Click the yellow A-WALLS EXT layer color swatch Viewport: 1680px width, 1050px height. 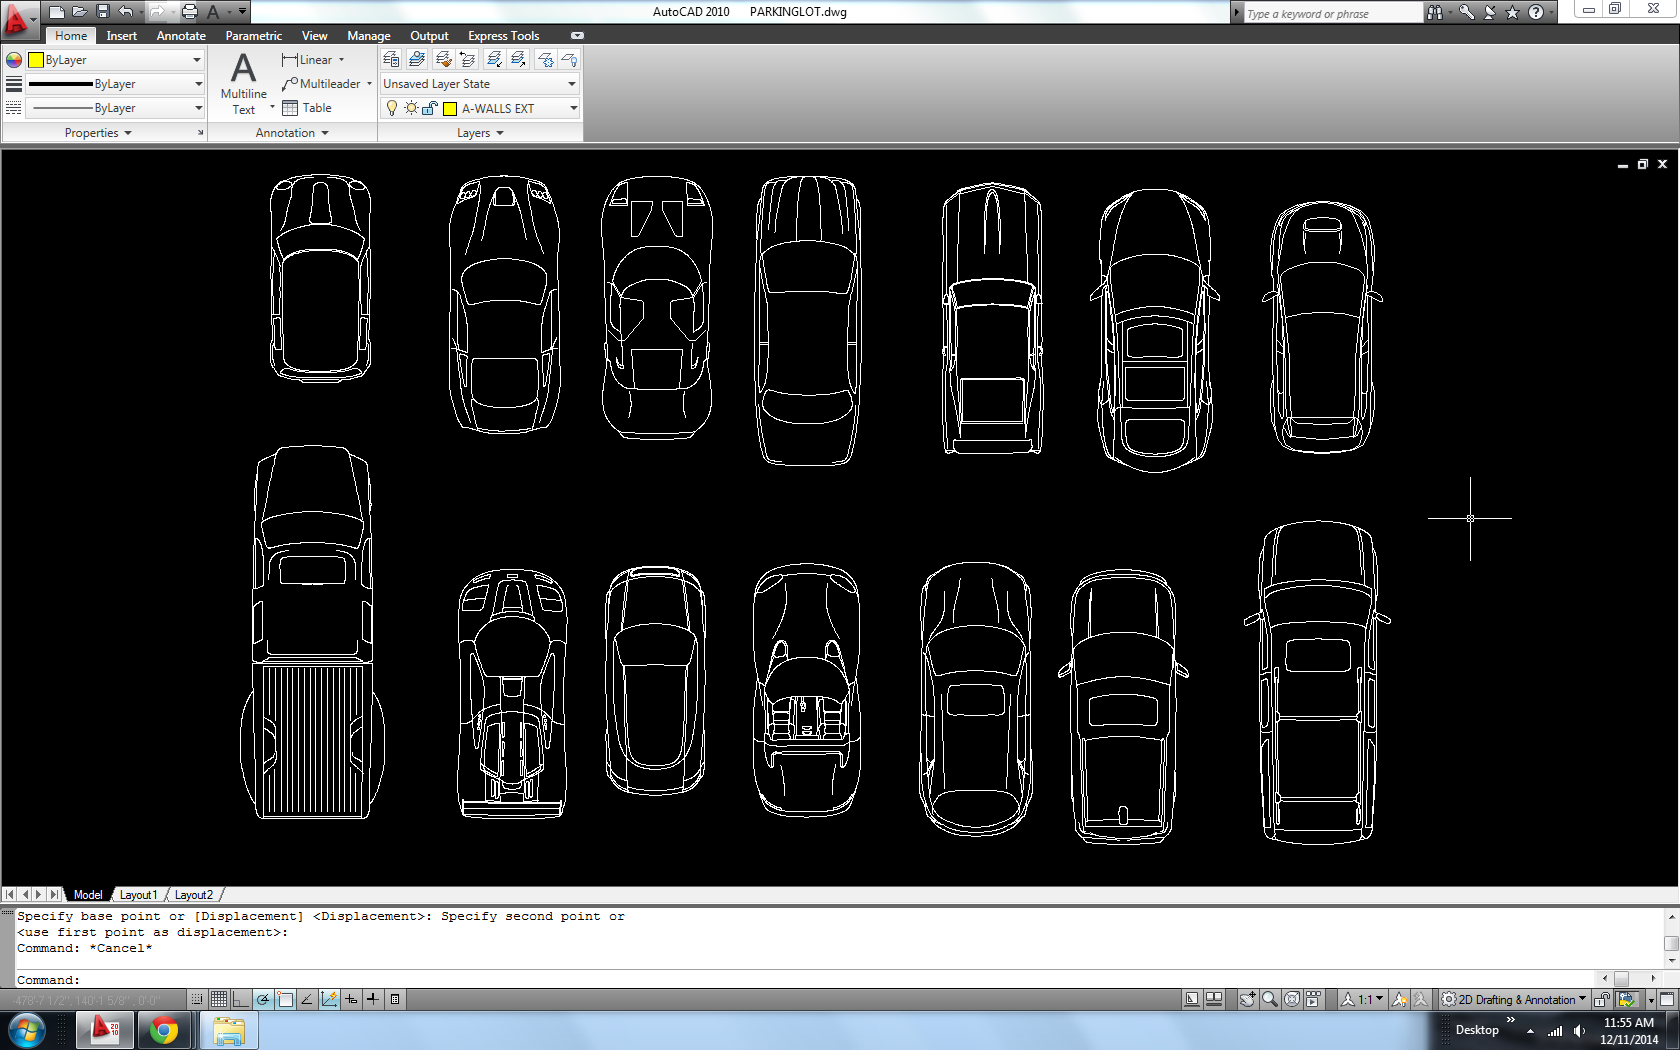[x=450, y=108]
